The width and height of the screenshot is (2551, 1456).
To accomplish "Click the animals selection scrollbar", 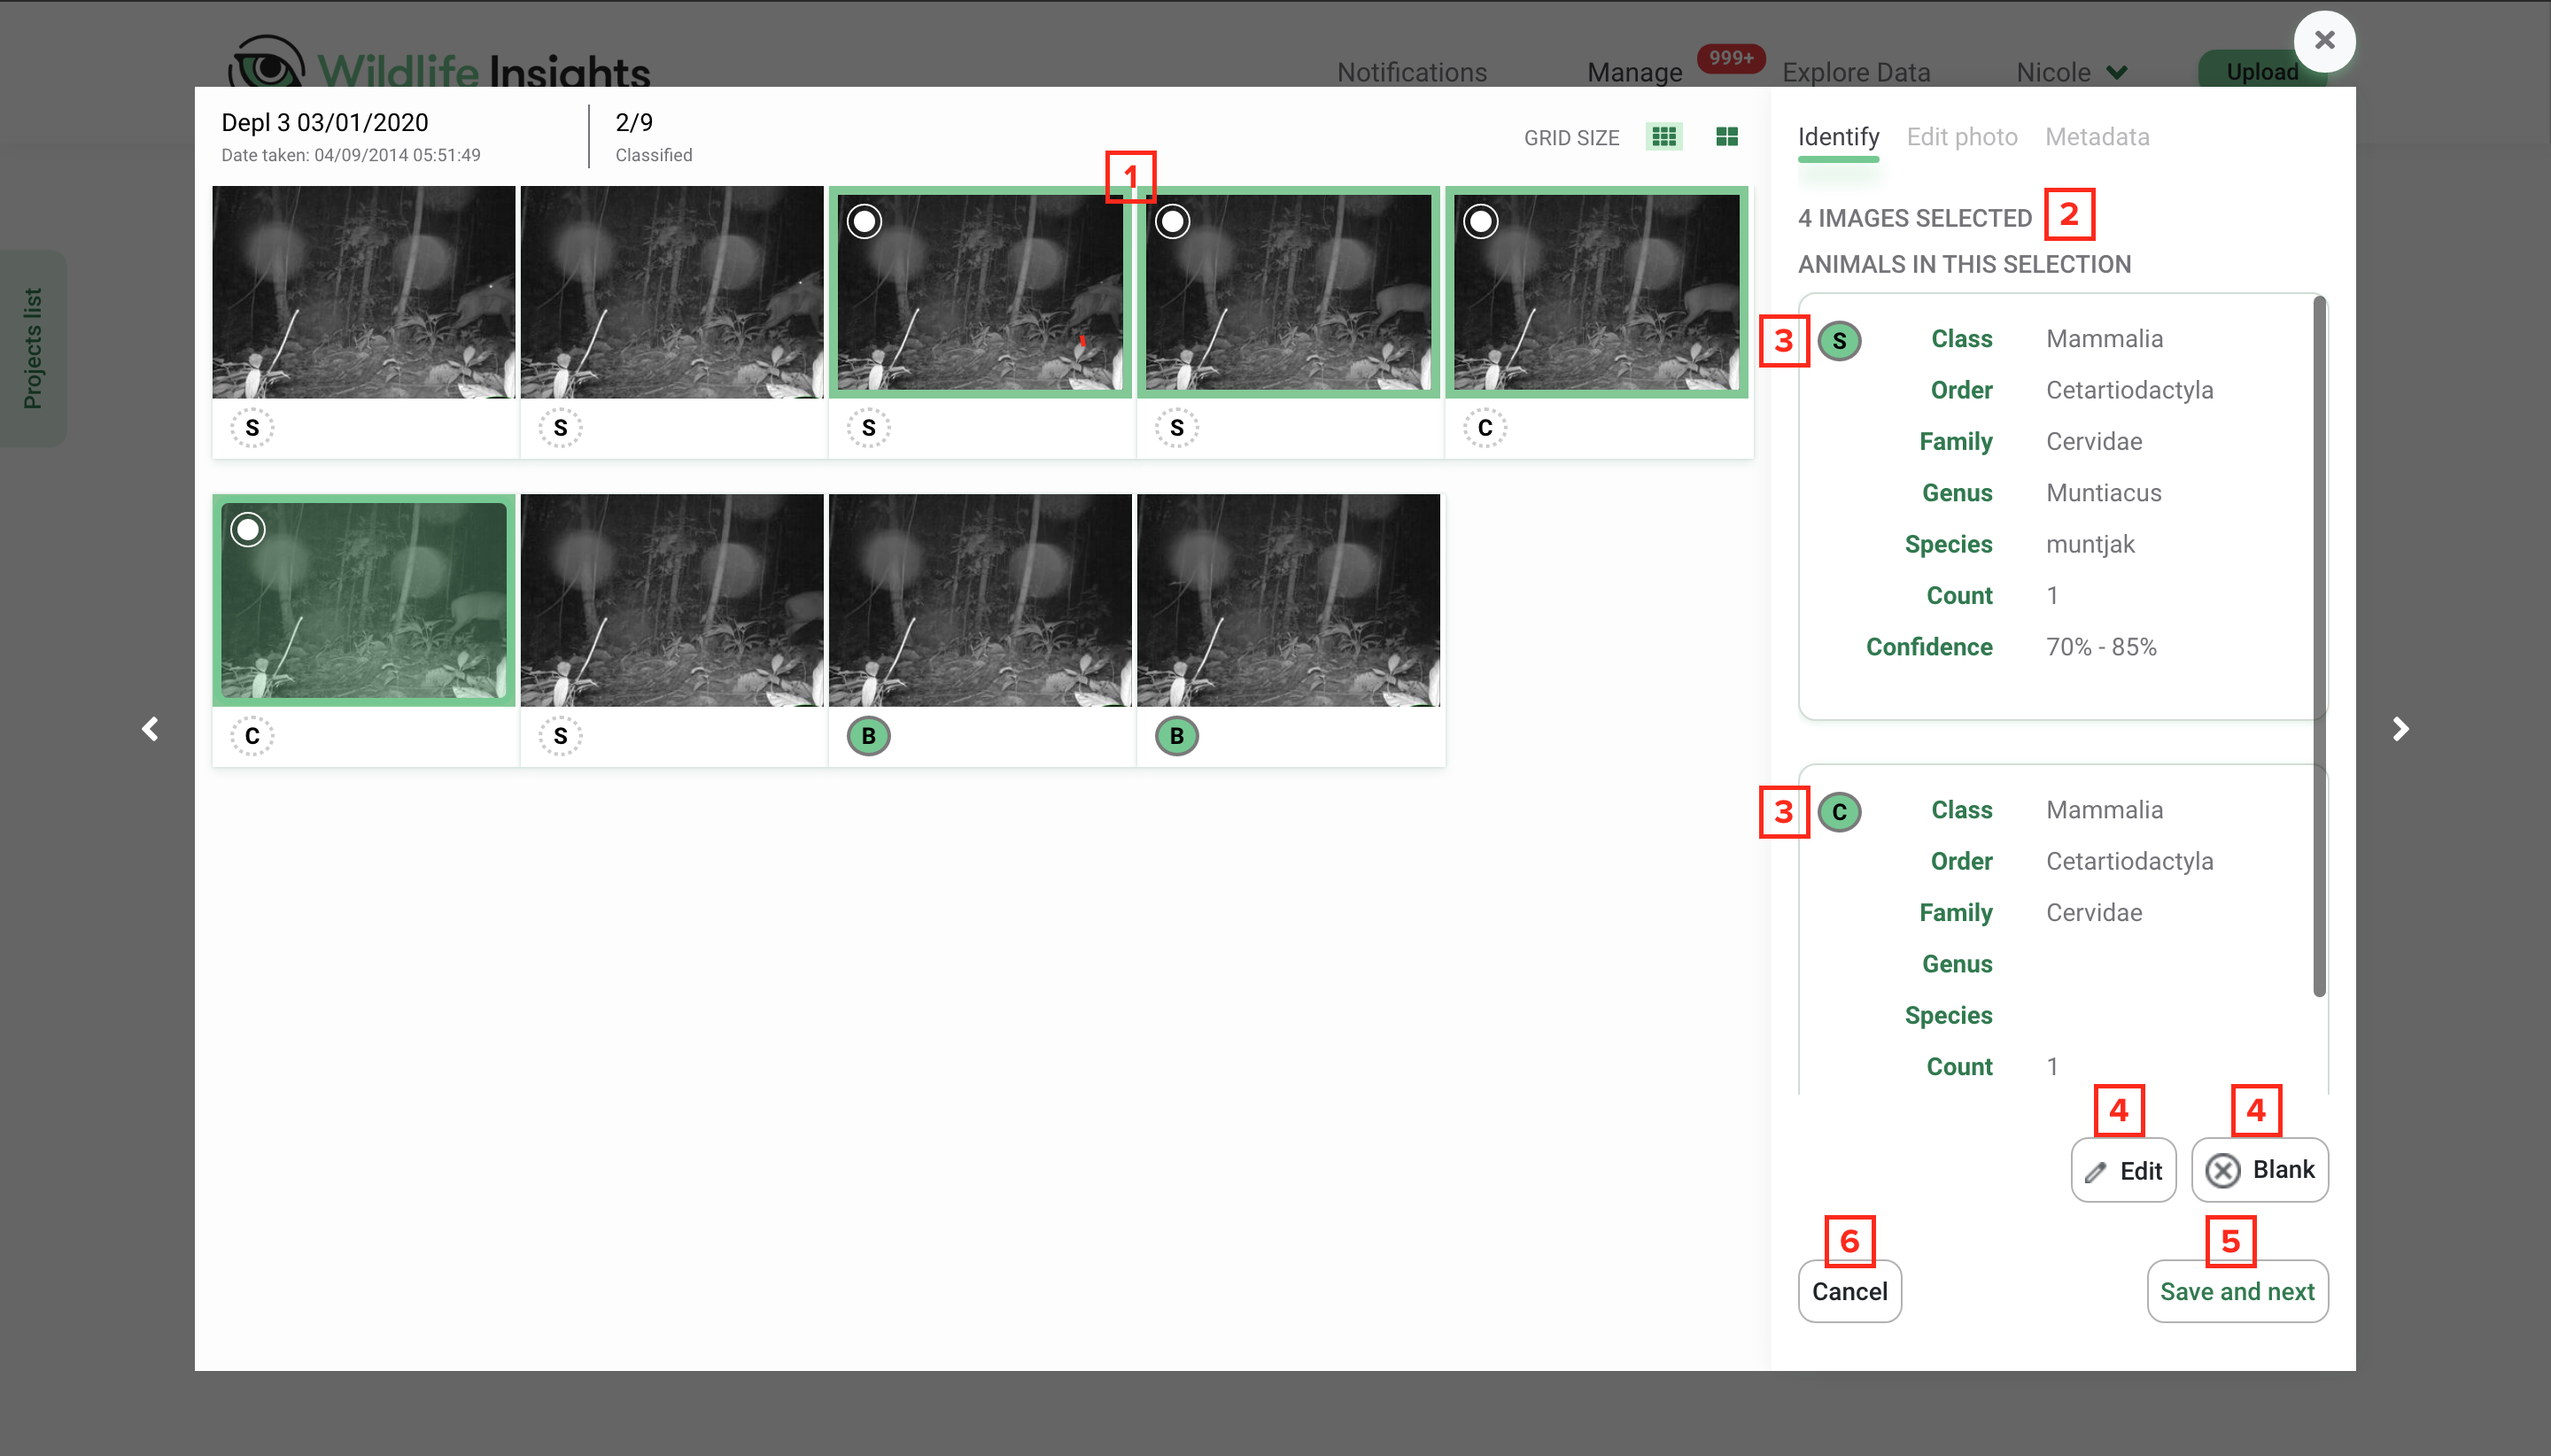I will pos(2319,647).
